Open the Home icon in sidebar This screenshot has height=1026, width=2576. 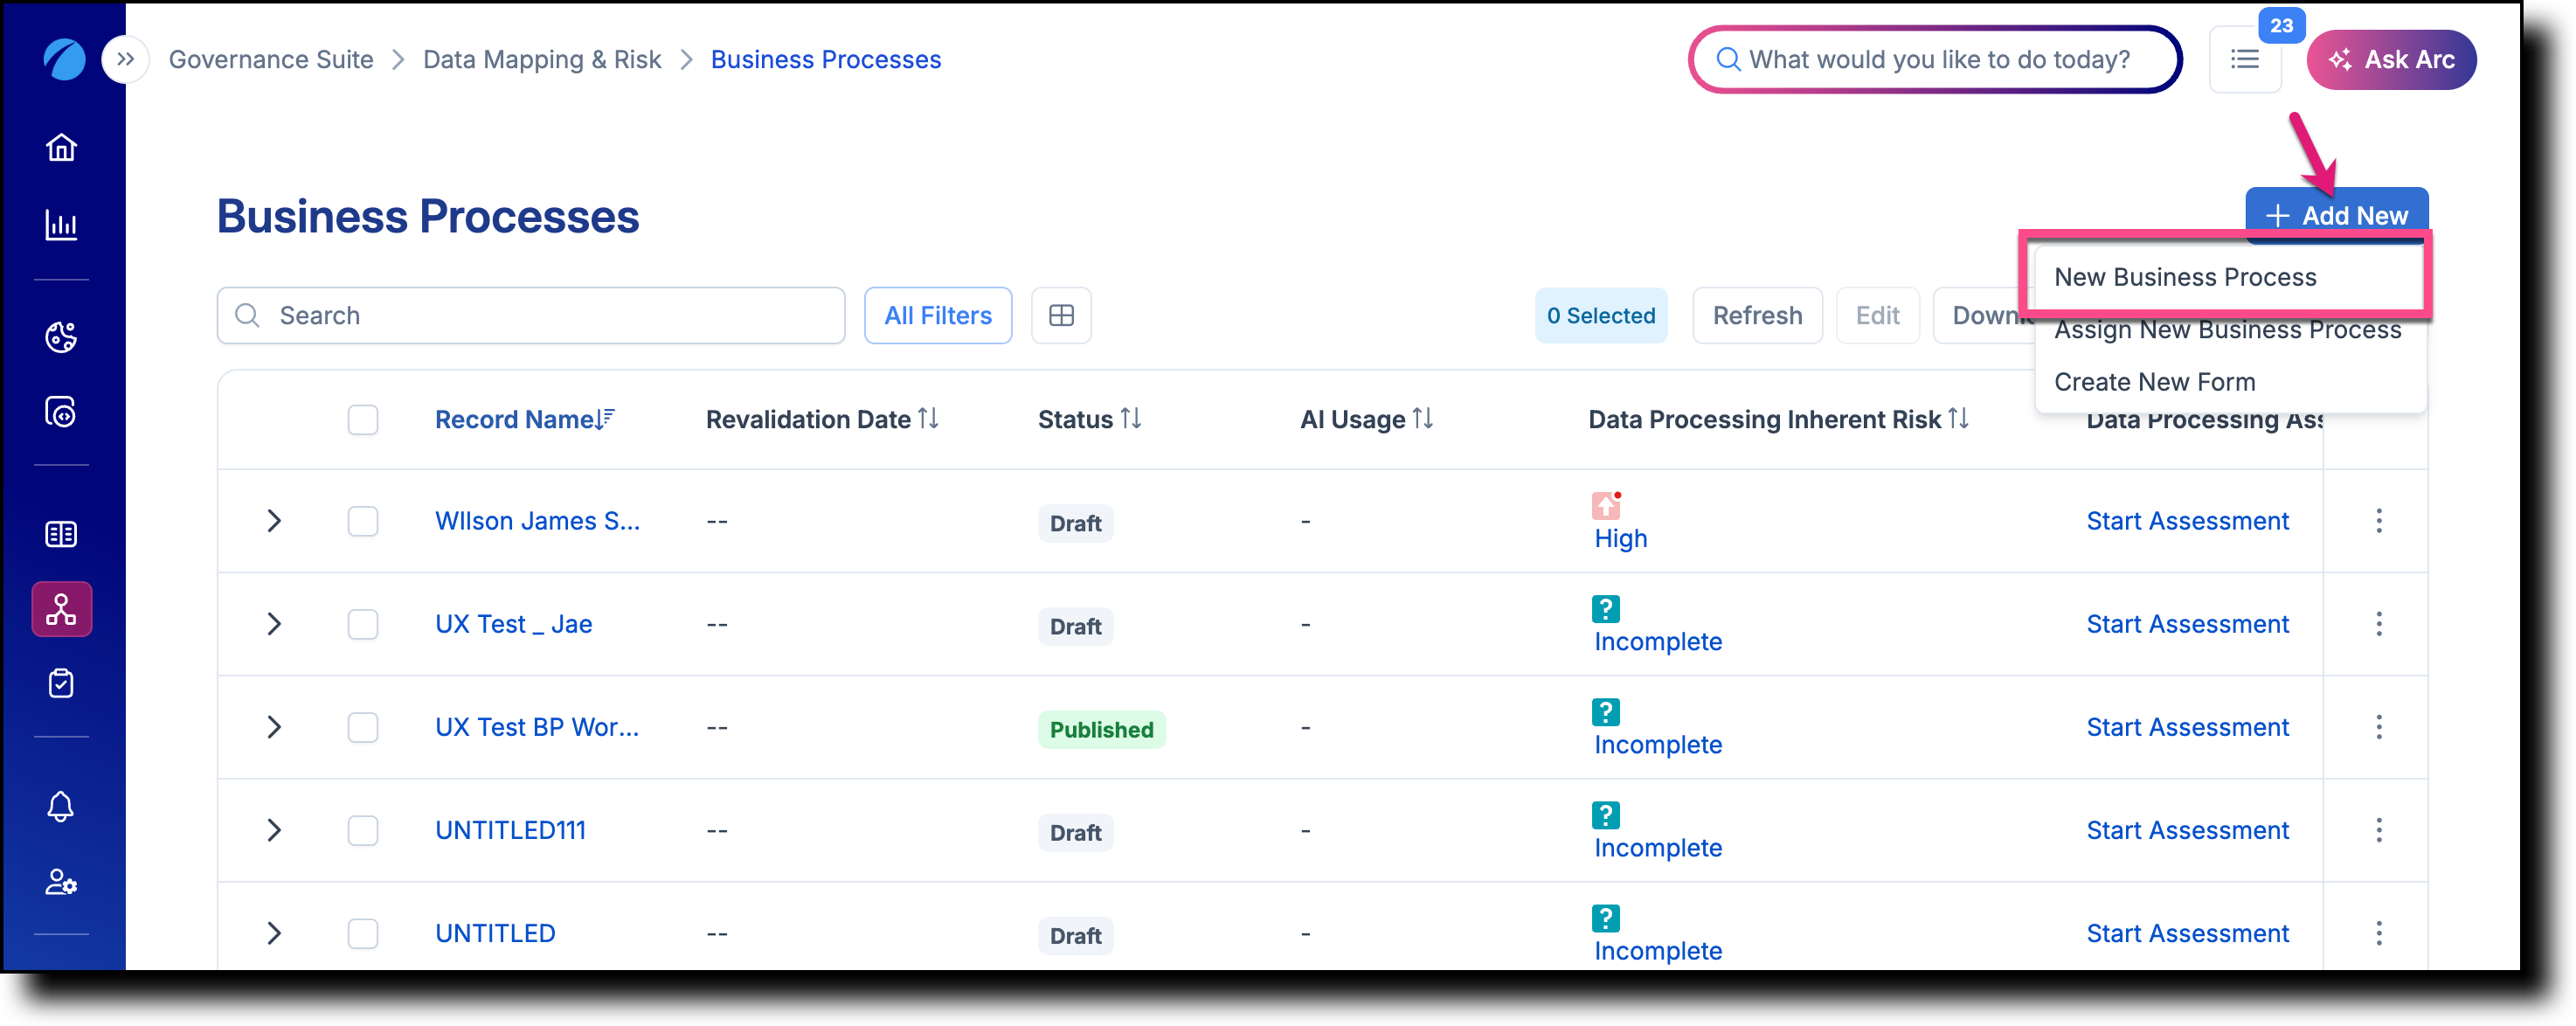(x=61, y=148)
